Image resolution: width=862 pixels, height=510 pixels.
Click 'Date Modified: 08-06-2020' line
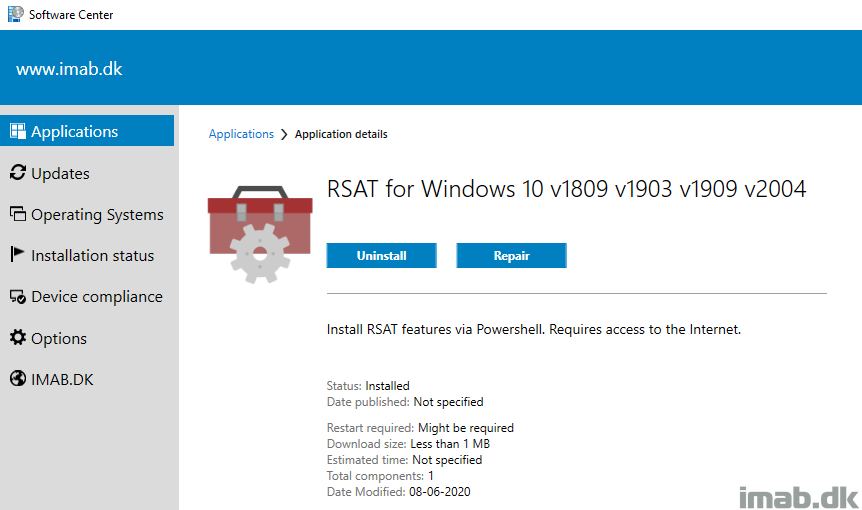point(399,491)
